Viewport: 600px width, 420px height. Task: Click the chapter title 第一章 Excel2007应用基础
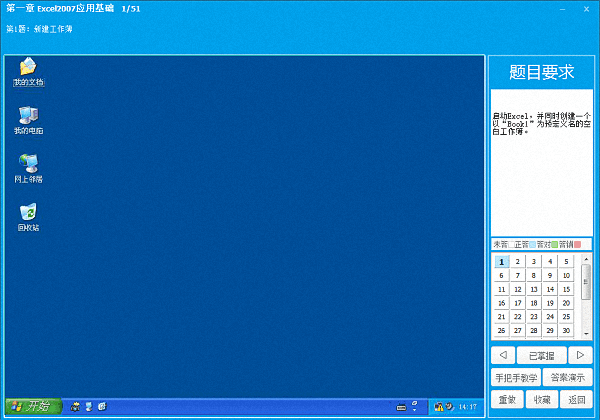(60, 8)
